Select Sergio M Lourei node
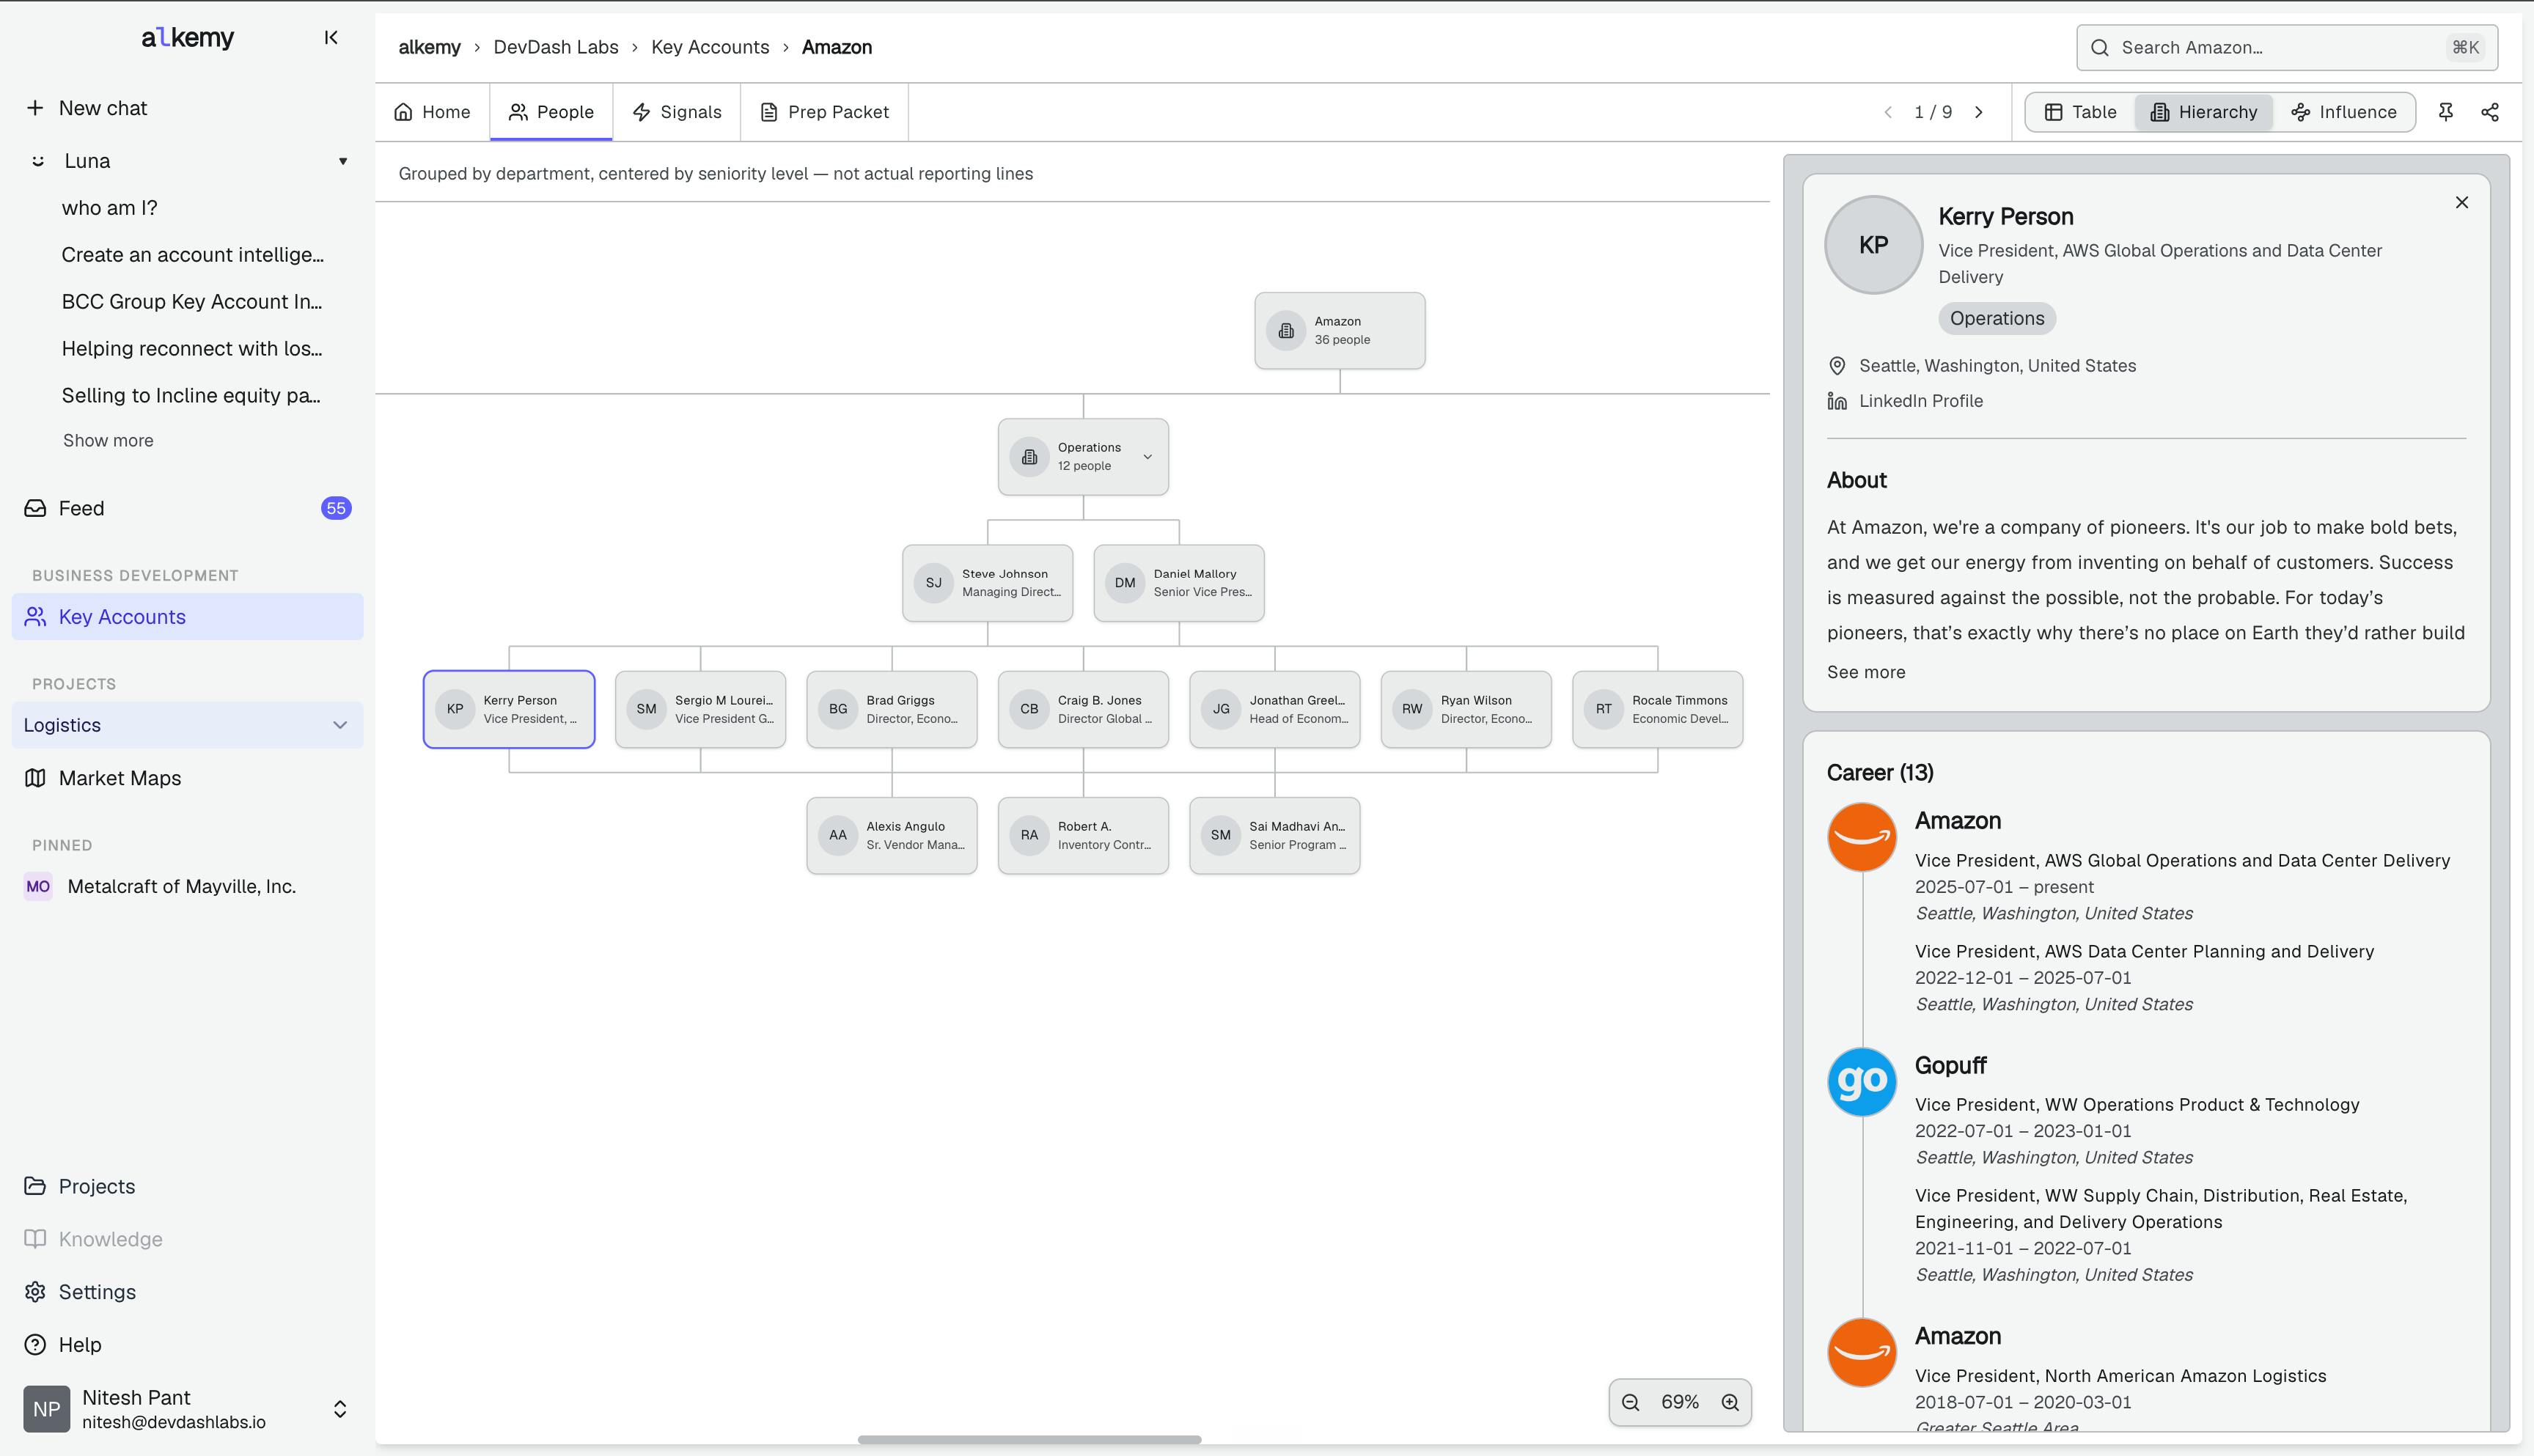 pos(701,709)
